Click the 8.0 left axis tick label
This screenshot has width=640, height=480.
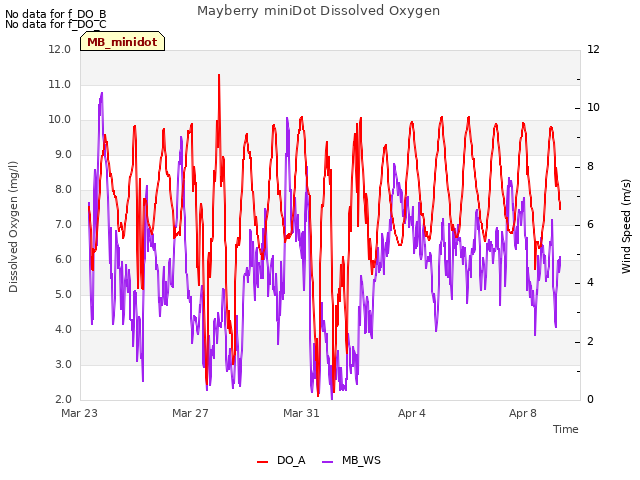[63, 190]
